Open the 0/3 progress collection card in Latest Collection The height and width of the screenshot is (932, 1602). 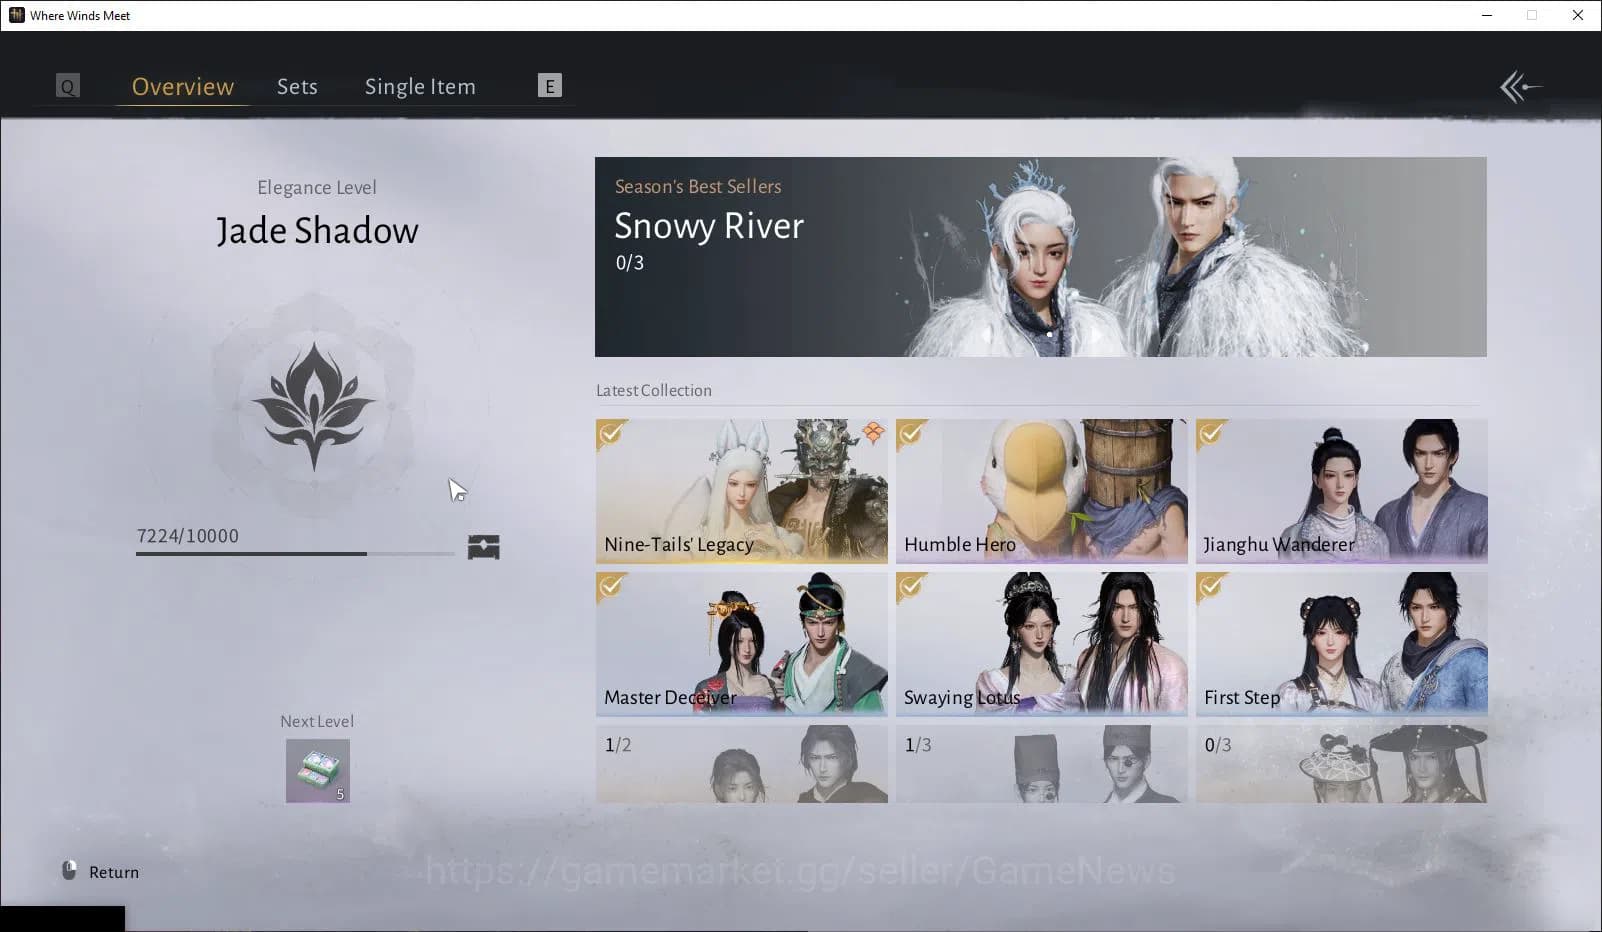(x=1342, y=764)
